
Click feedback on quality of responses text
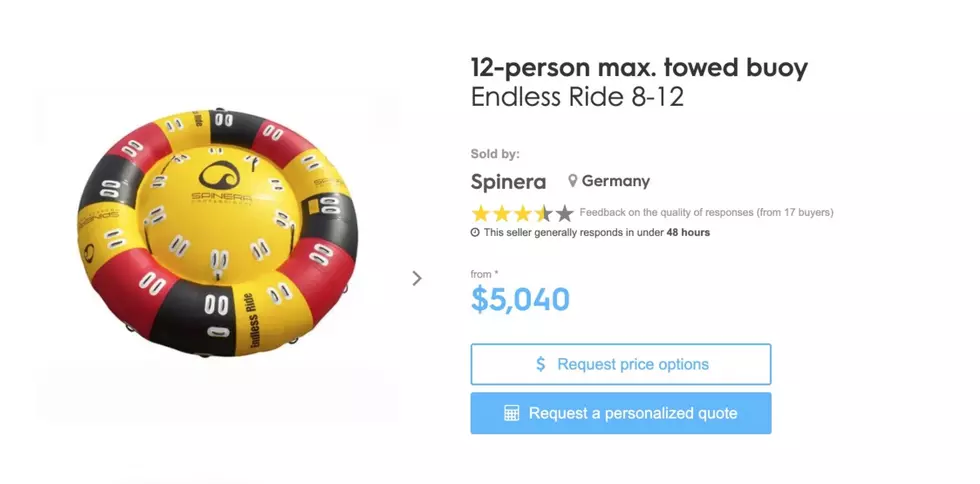pyautogui.click(x=706, y=213)
